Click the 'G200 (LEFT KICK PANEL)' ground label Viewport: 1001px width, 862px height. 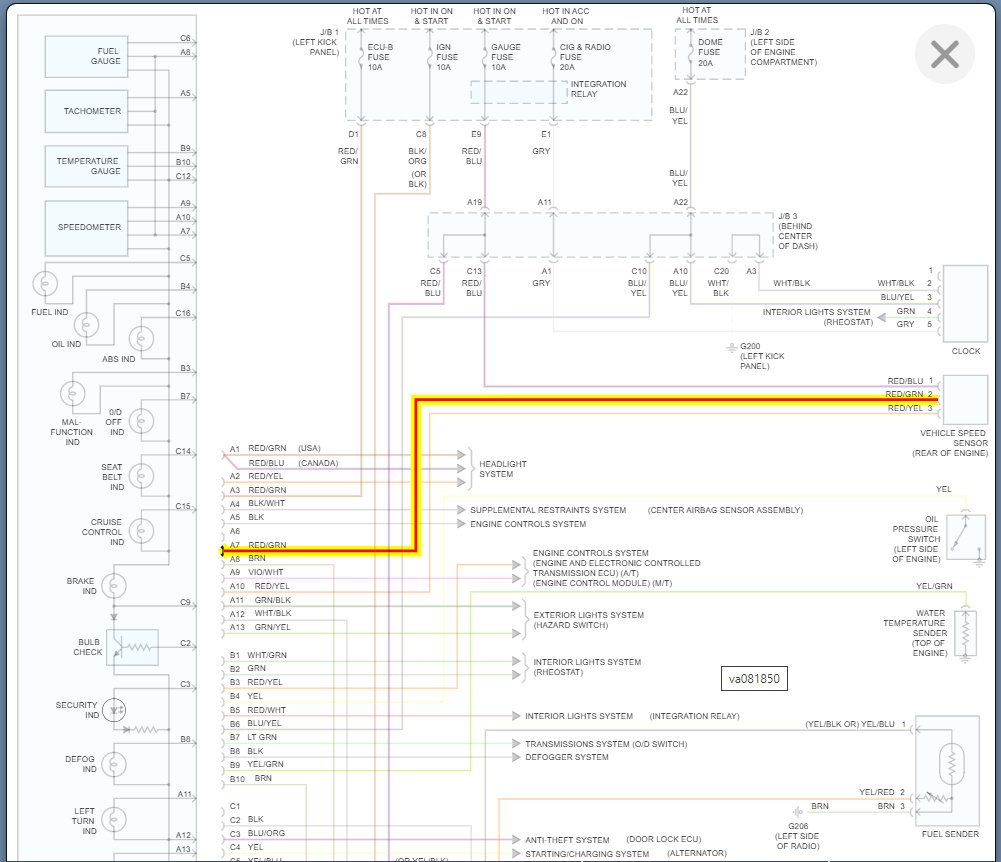click(762, 356)
